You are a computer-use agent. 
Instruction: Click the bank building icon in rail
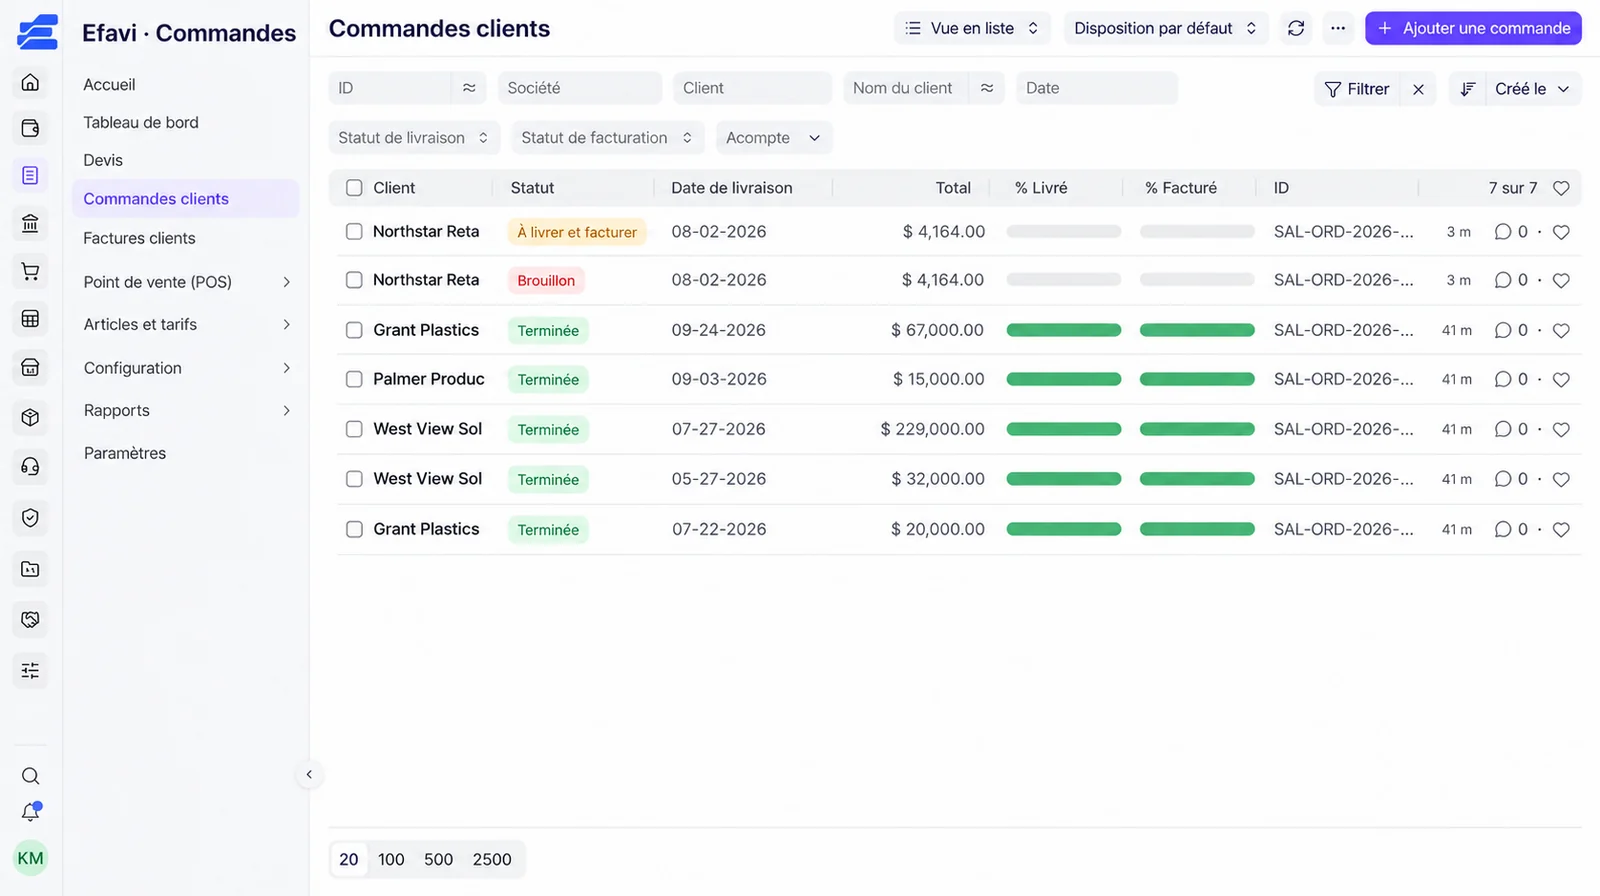pos(30,223)
